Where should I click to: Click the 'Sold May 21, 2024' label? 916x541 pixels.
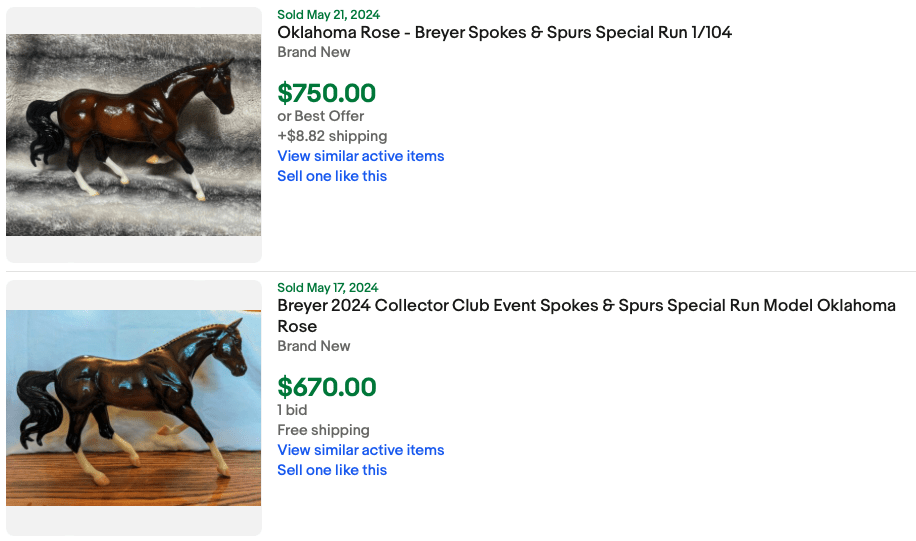328,15
